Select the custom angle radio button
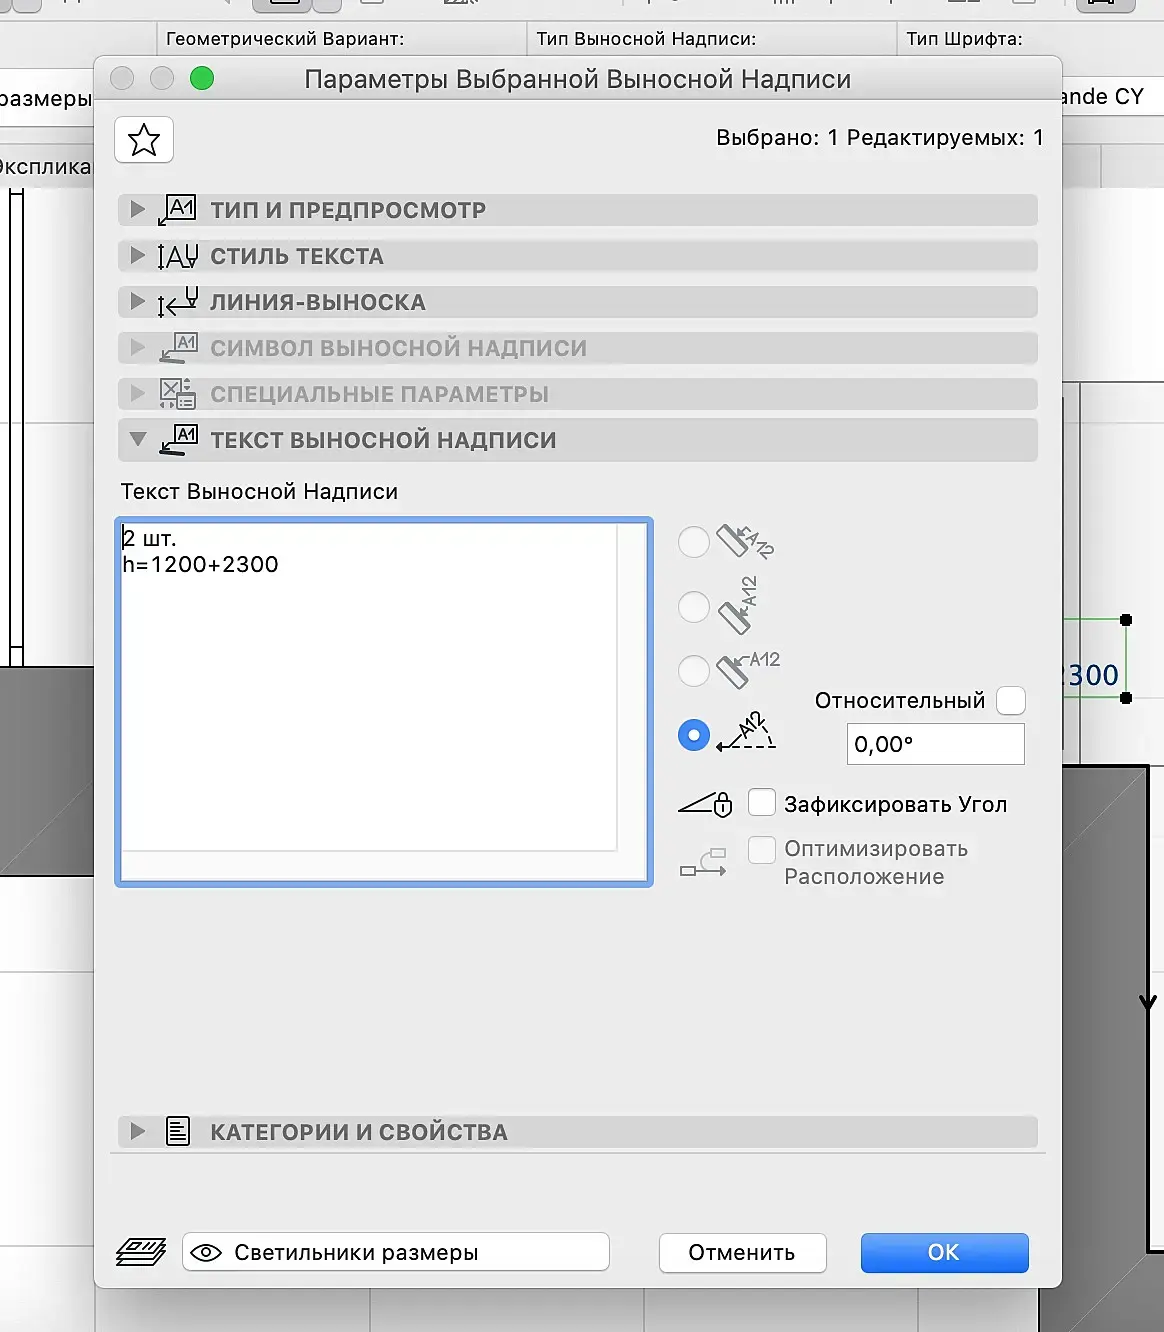The width and height of the screenshot is (1164, 1332). coord(694,735)
